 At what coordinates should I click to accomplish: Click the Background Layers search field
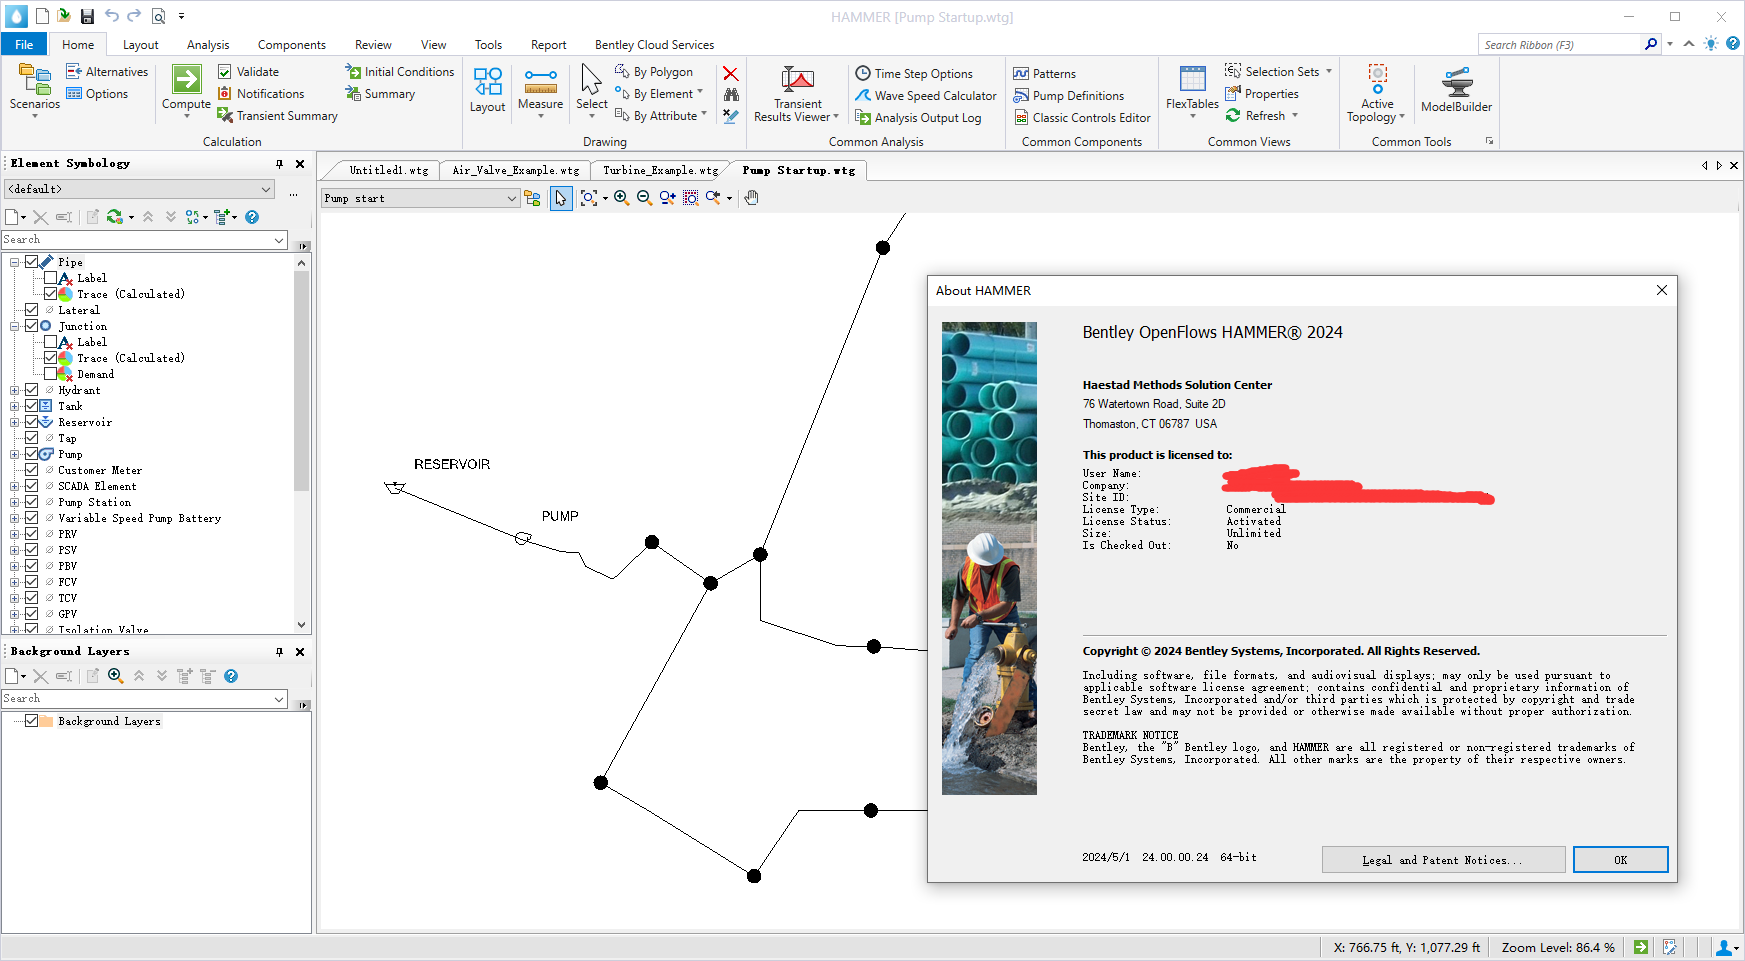144,699
